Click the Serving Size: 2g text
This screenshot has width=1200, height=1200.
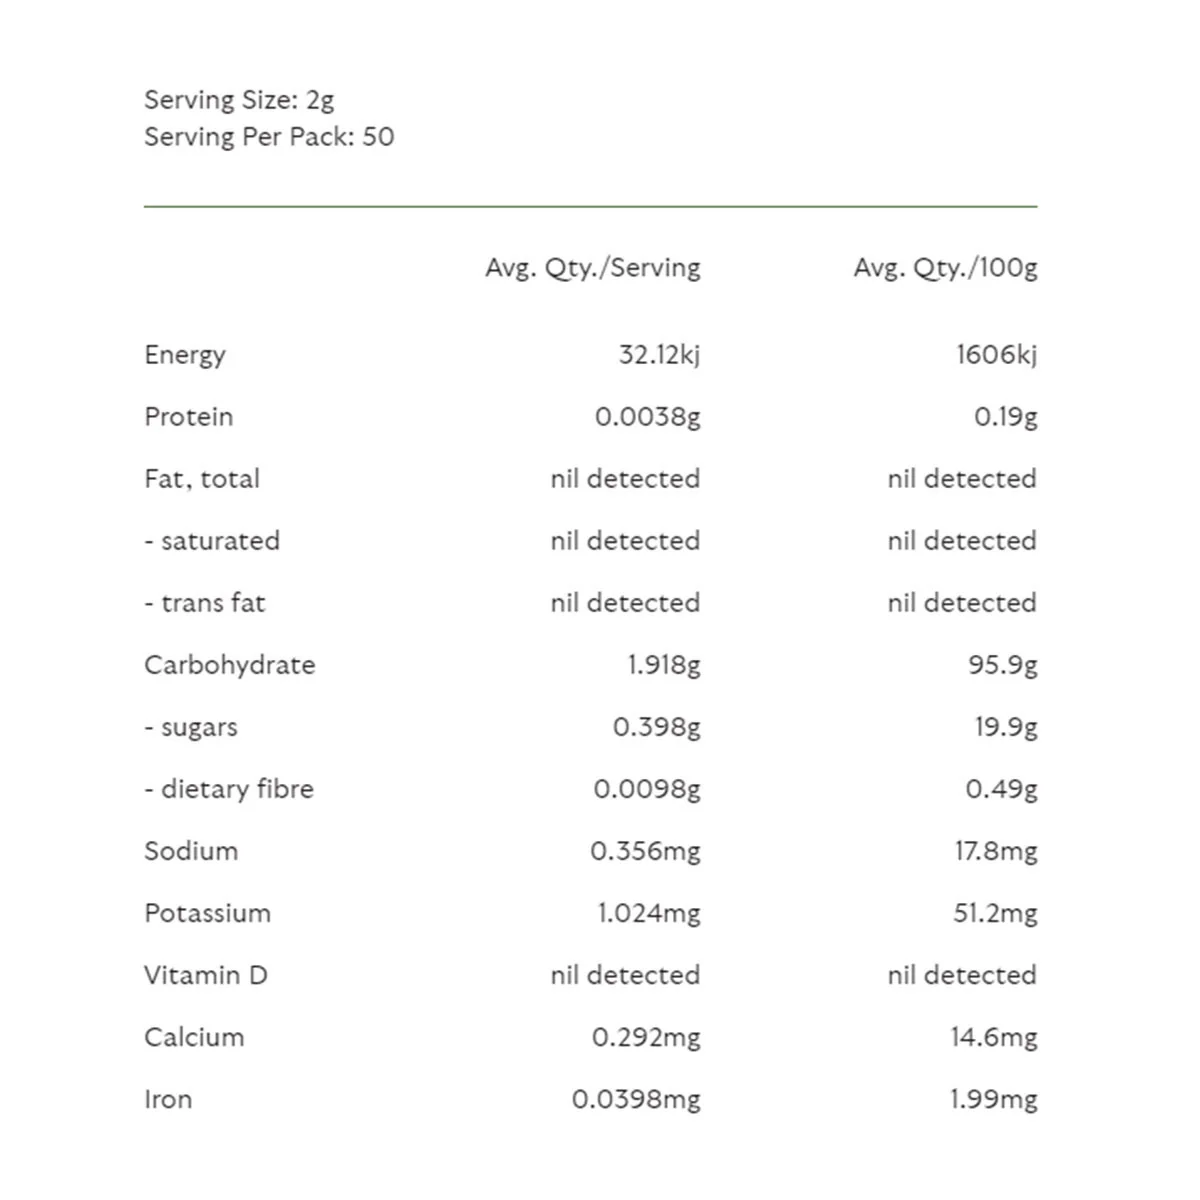point(239,100)
